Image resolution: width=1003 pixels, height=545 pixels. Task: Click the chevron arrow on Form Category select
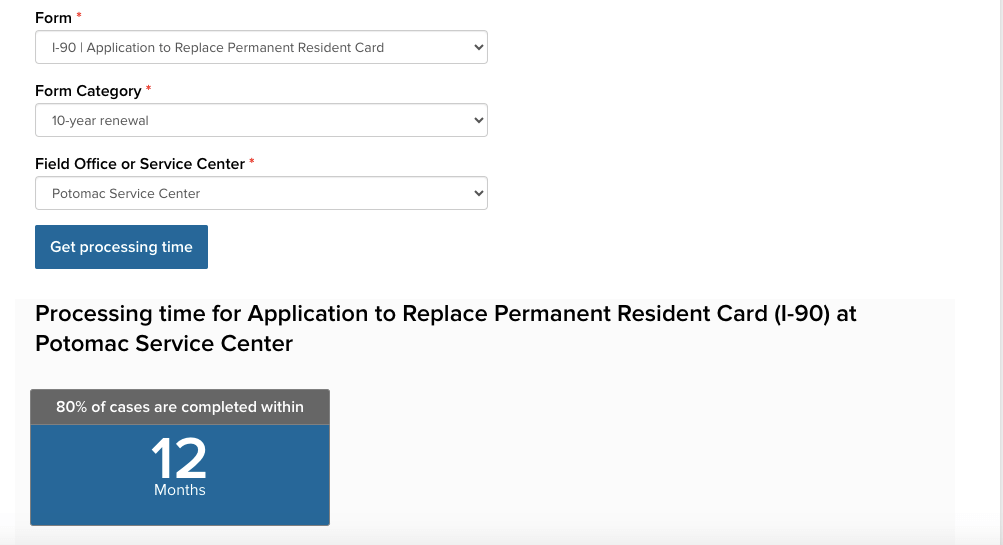point(477,120)
